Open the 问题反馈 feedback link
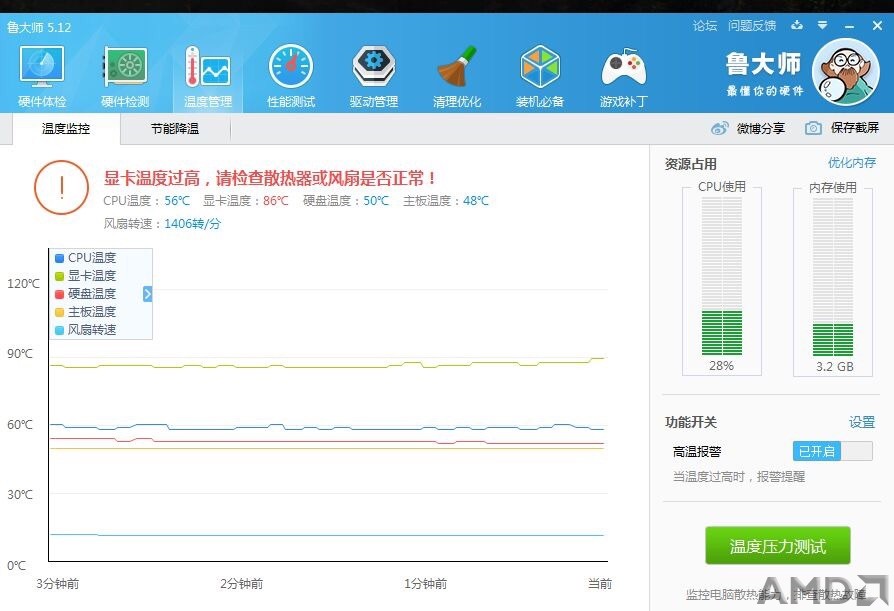 752,26
